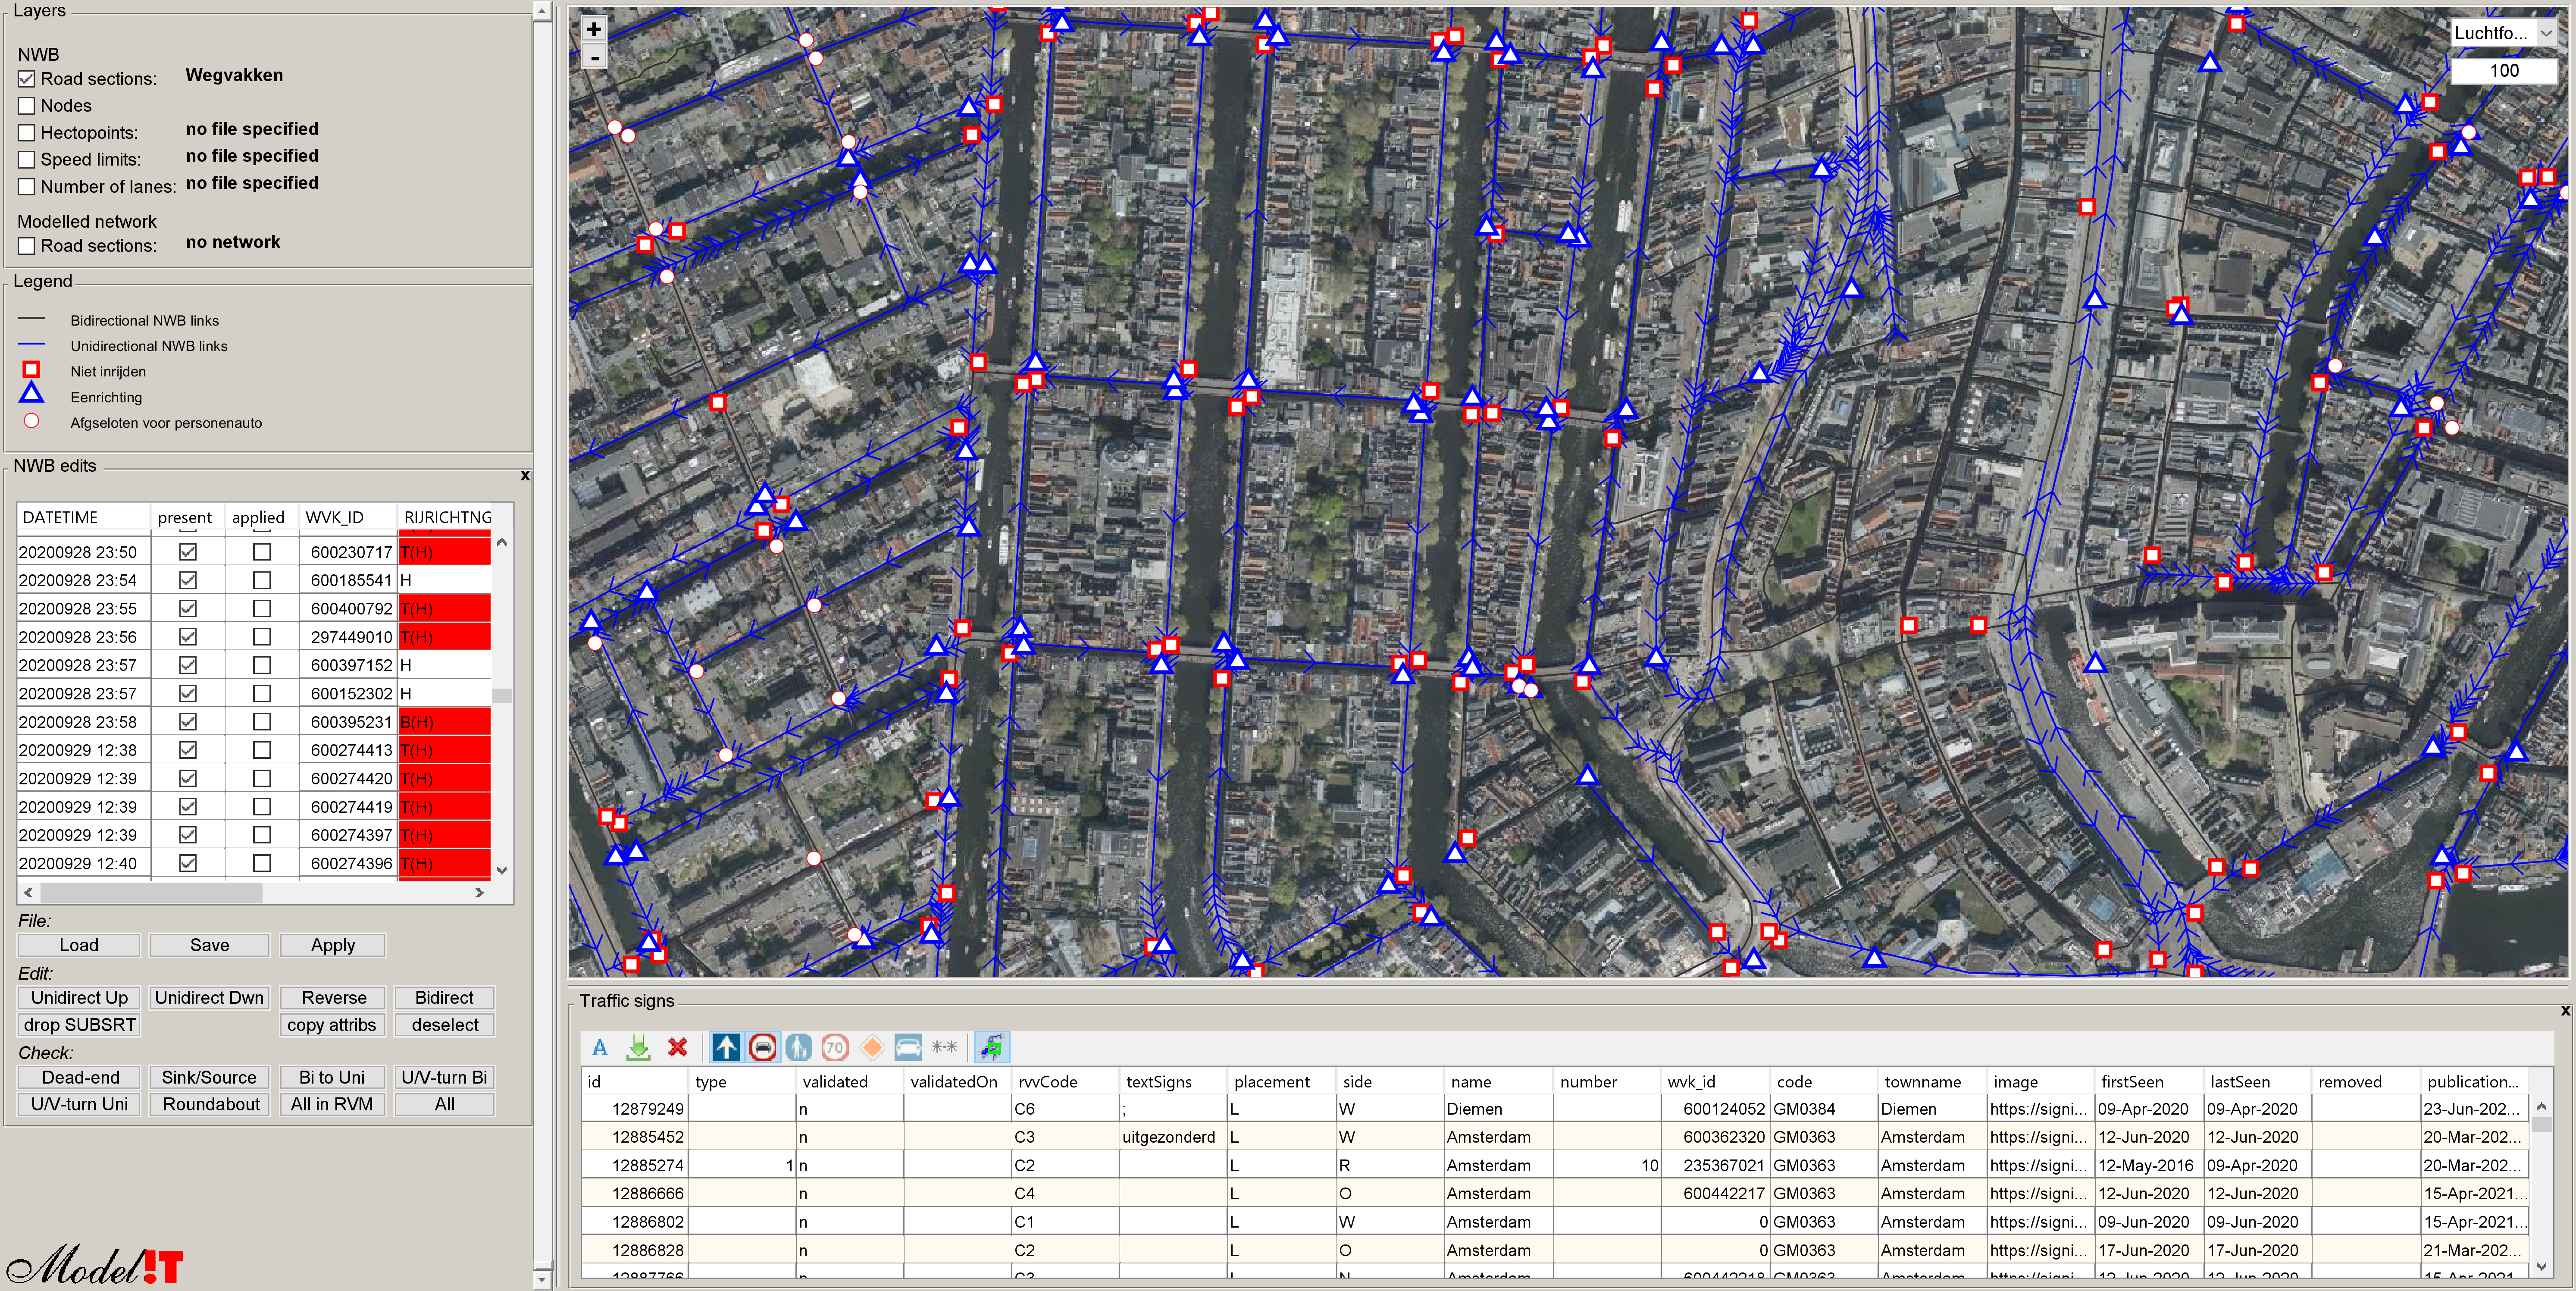Click the drop SUBSRT button
Viewport: 2576px width, 1291px height.
click(x=79, y=1025)
